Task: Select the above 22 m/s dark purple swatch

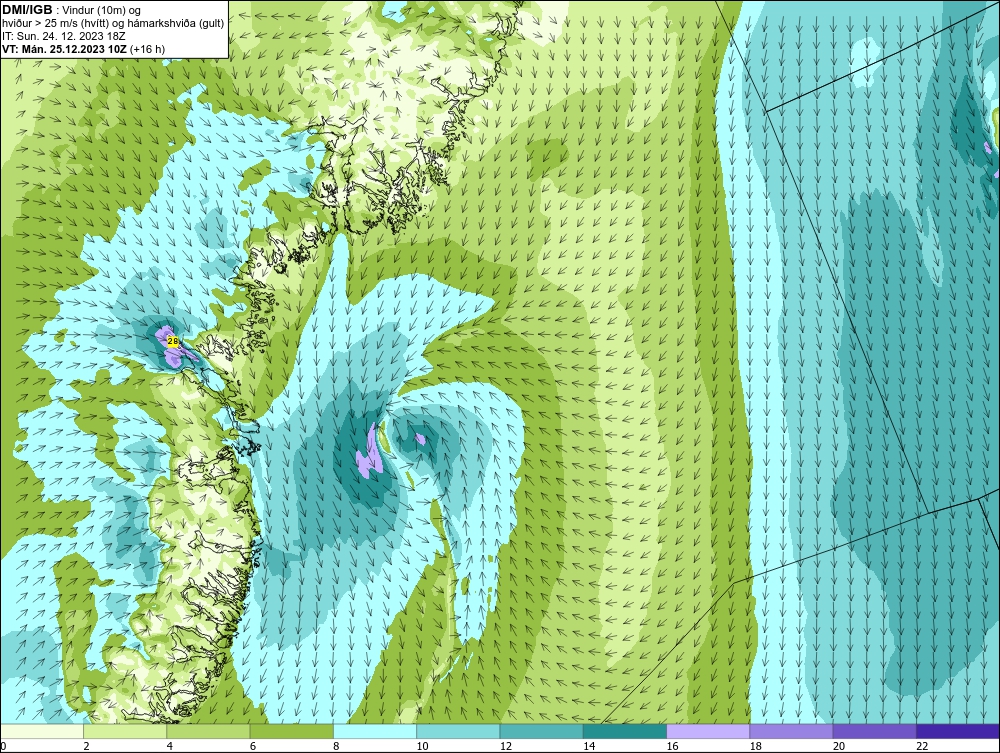Action: coord(958,731)
